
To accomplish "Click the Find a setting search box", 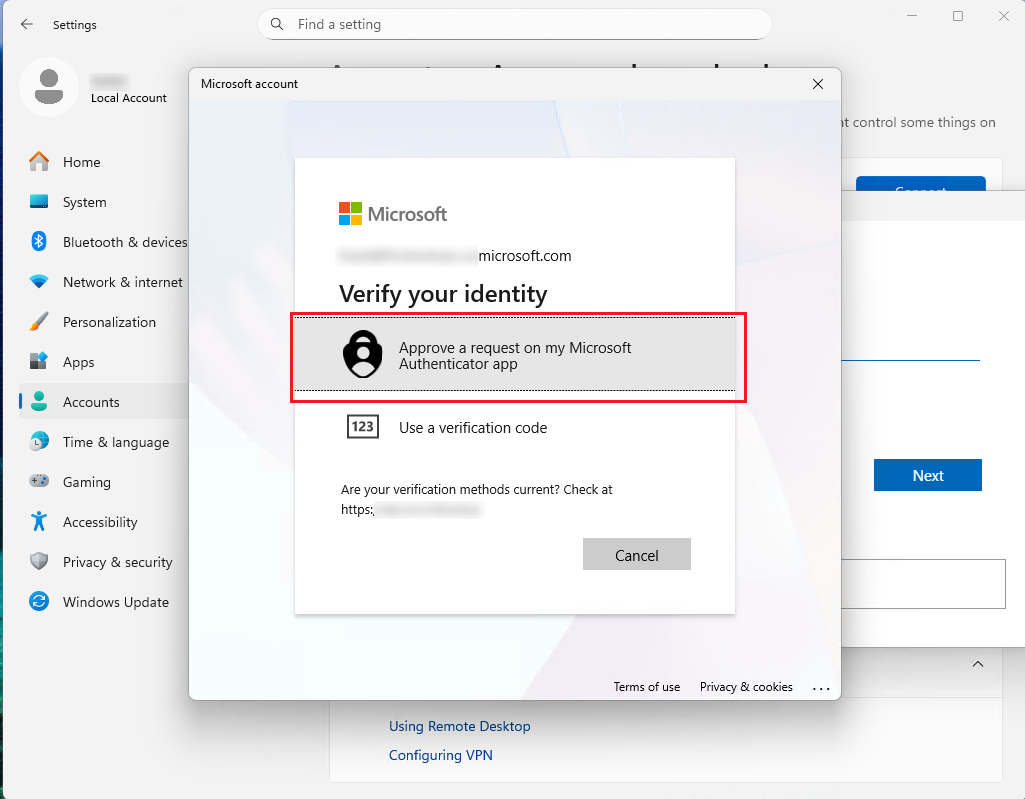I will click(515, 24).
